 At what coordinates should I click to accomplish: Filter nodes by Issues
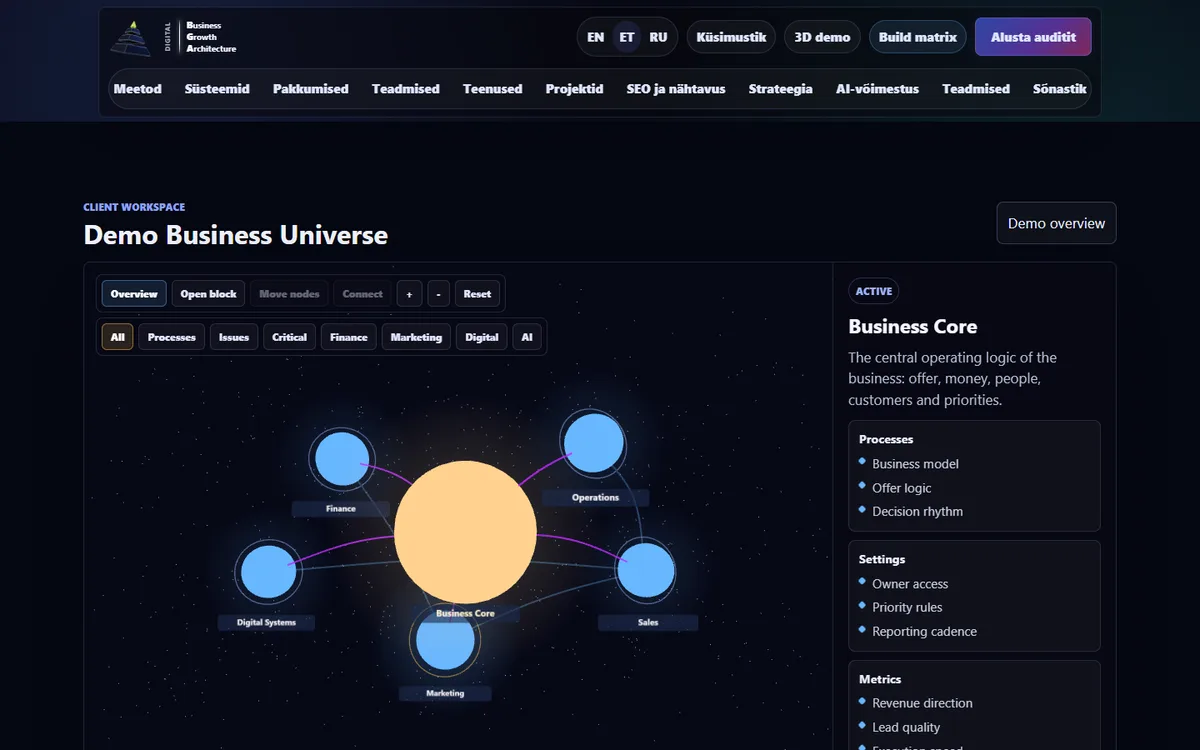point(234,337)
